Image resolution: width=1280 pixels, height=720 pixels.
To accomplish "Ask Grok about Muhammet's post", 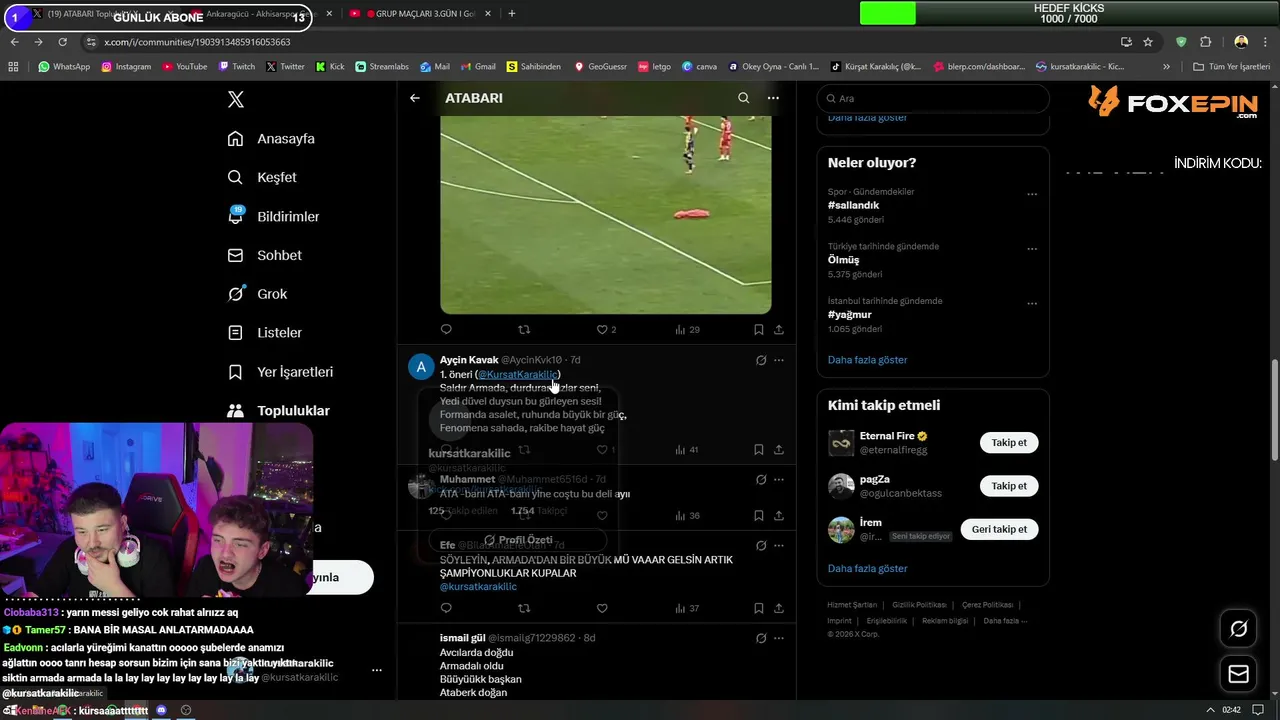I will click(761, 479).
